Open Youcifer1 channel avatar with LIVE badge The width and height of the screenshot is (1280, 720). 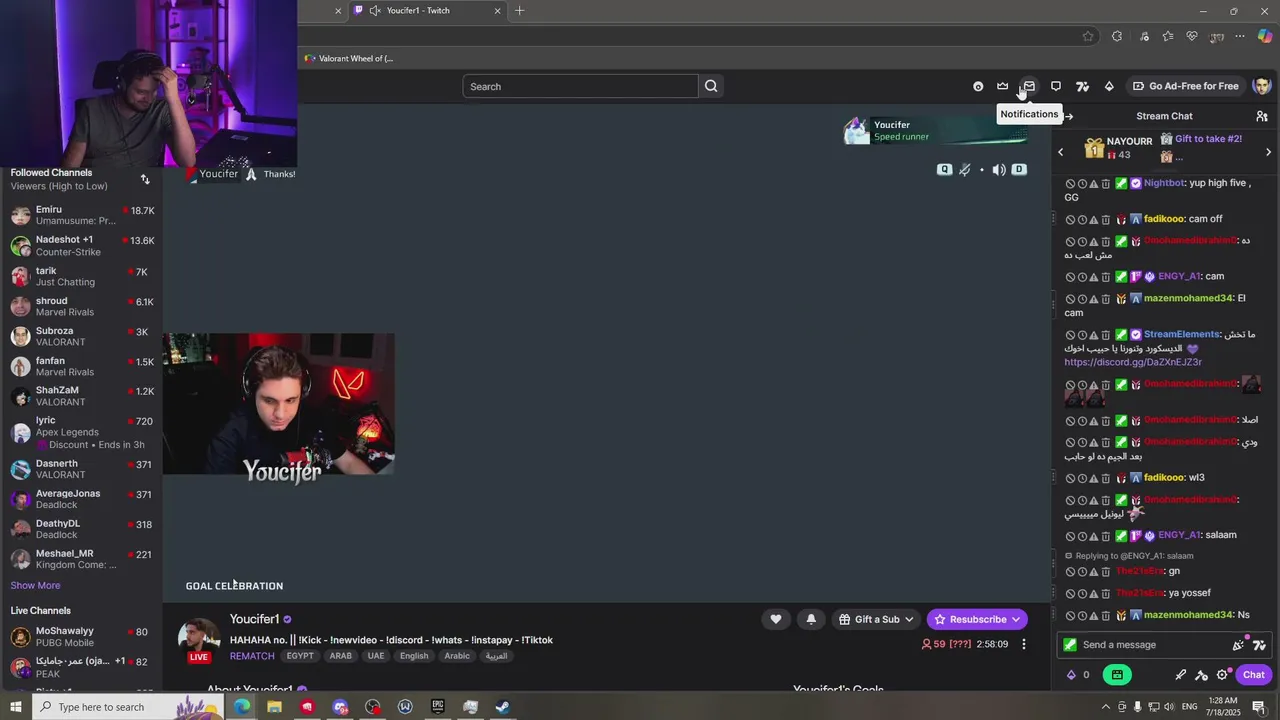199,640
